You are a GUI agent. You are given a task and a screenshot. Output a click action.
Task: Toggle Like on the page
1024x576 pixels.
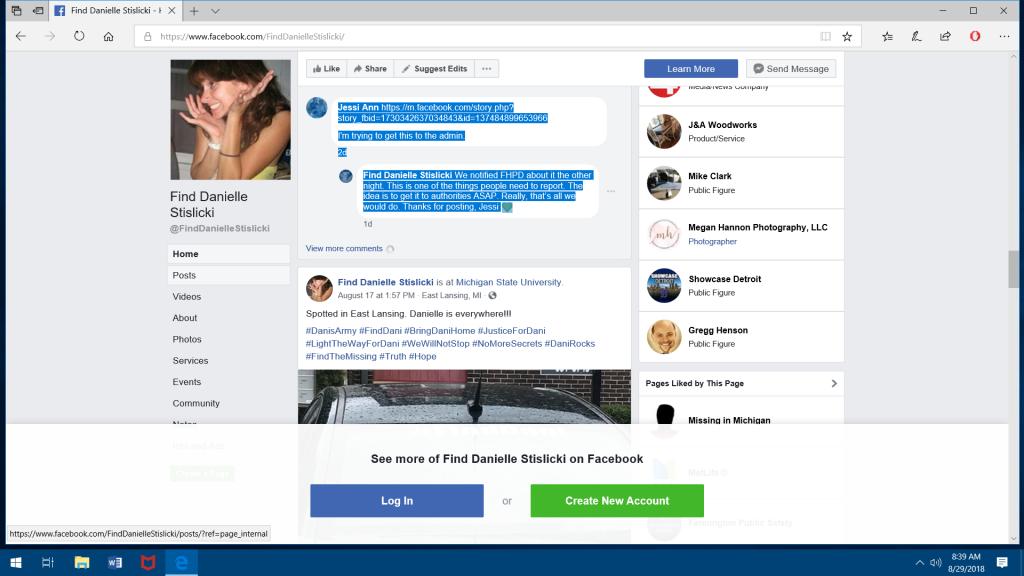[x=326, y=69]
